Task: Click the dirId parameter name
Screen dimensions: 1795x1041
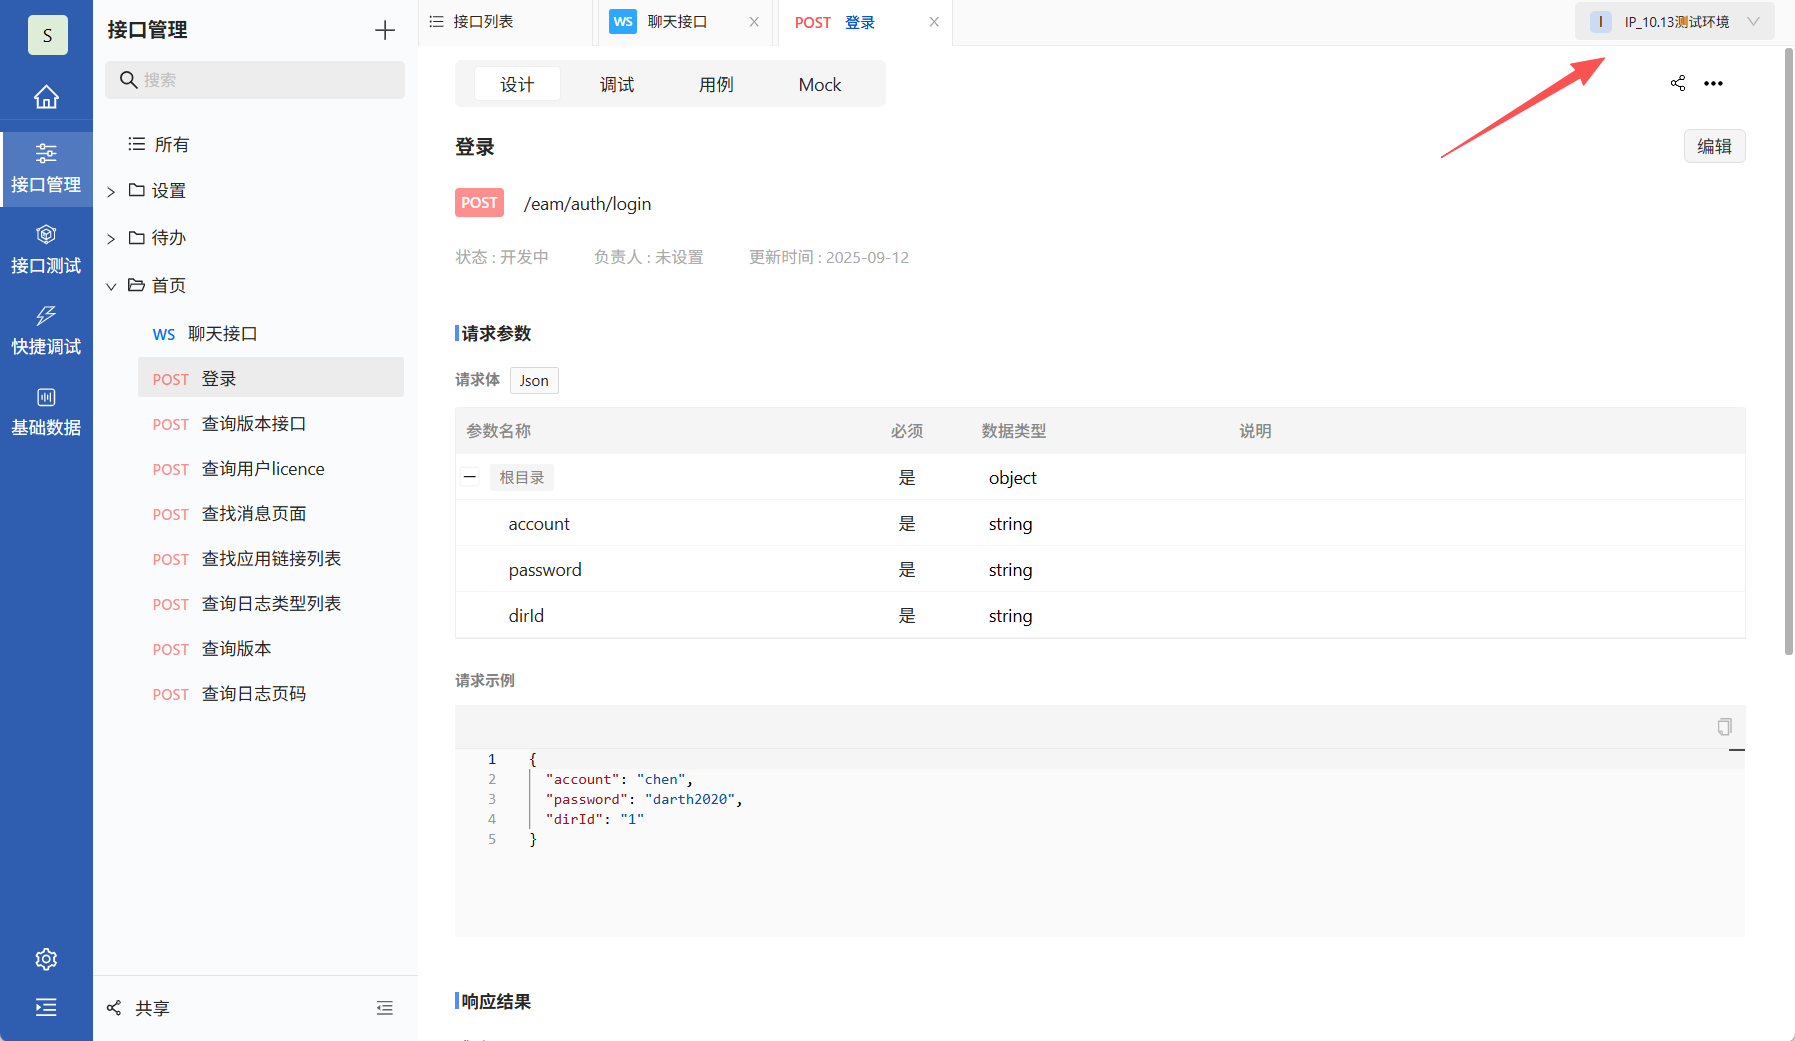Action: coord(526,616)
